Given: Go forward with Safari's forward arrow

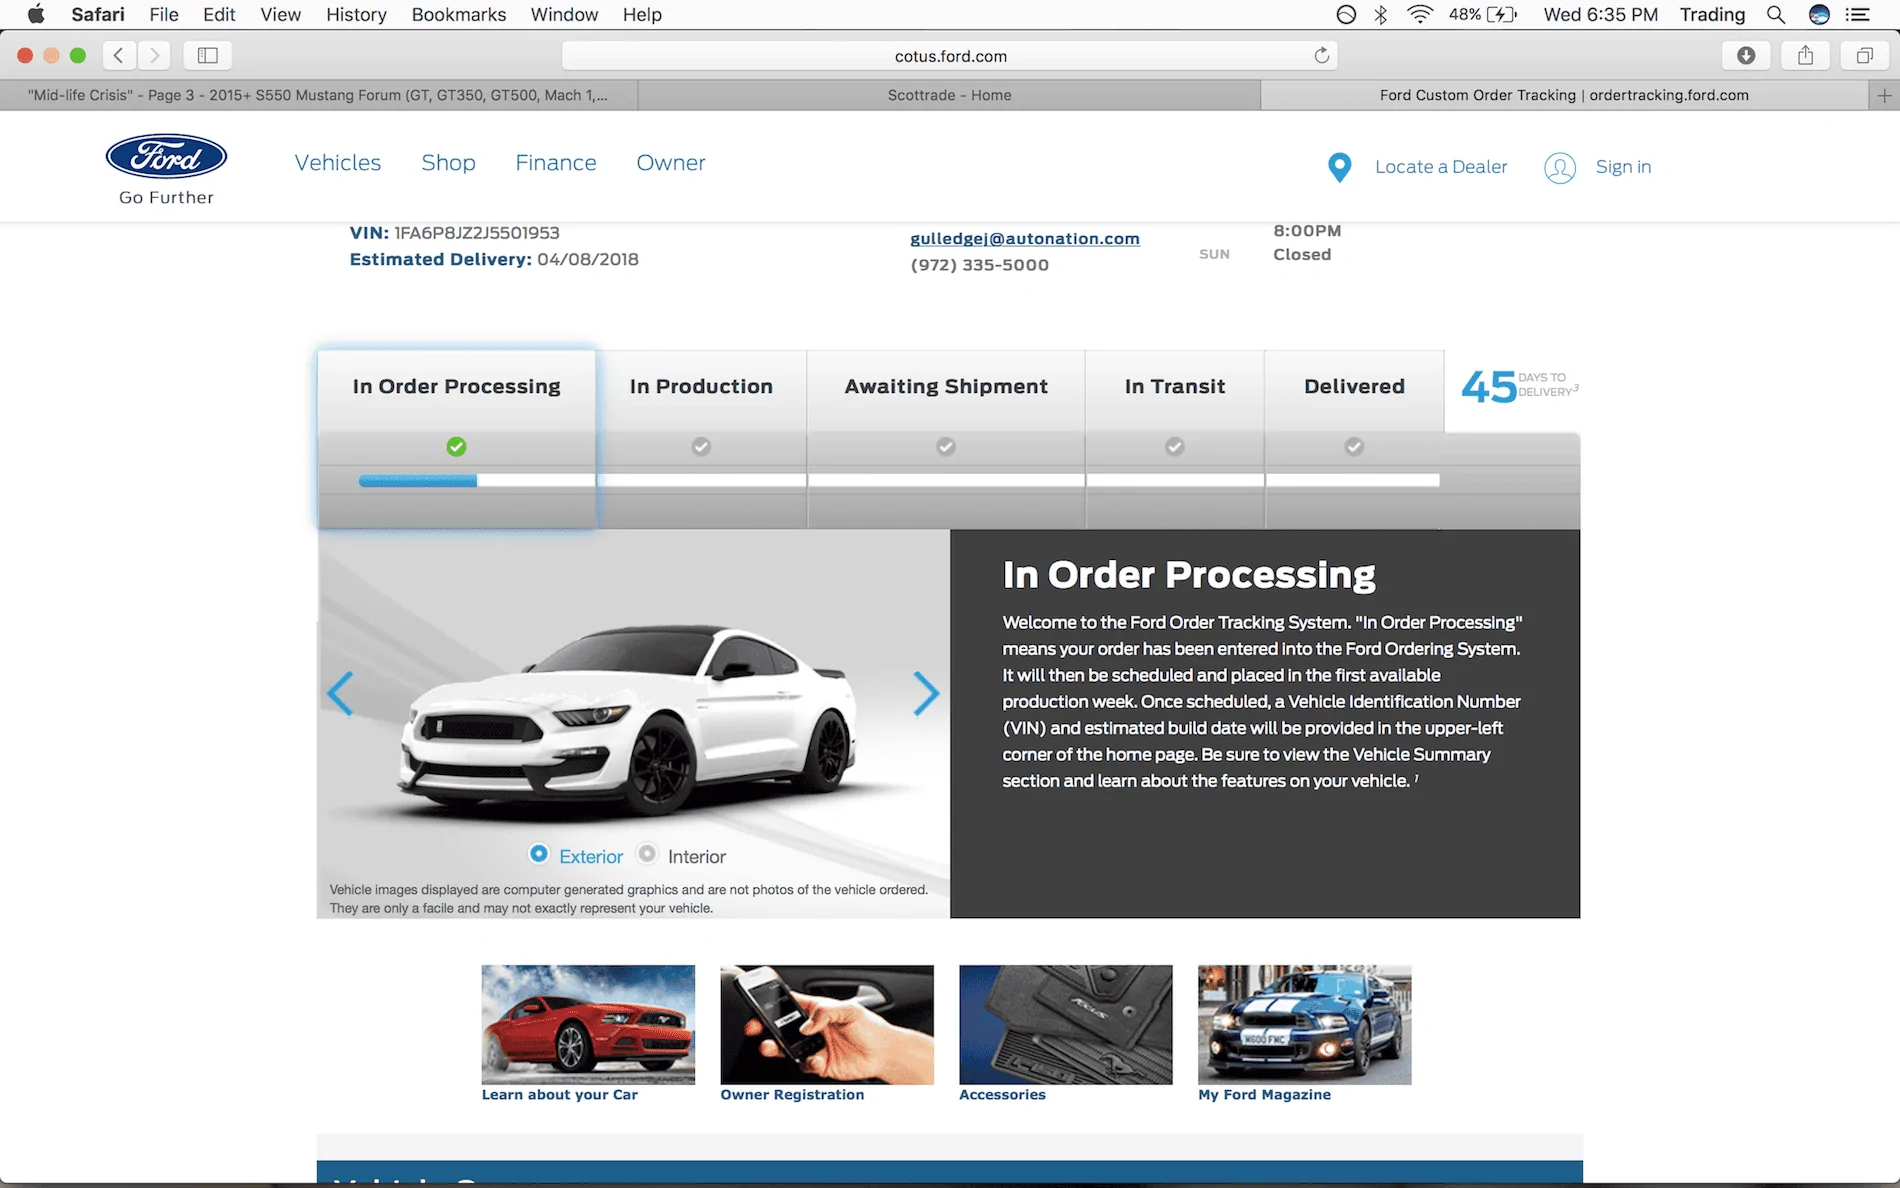Looking at the screenshot, I should click(x=154, y=56).
